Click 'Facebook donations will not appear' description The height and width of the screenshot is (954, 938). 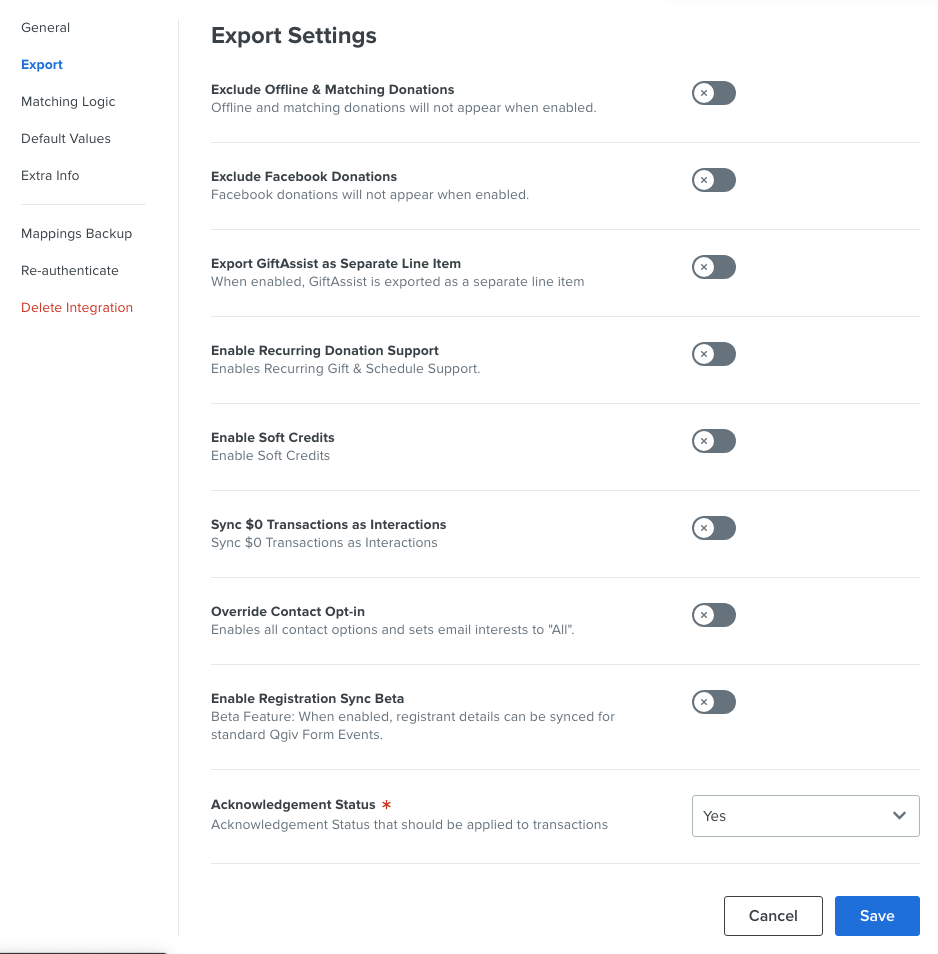click(370, 195)
